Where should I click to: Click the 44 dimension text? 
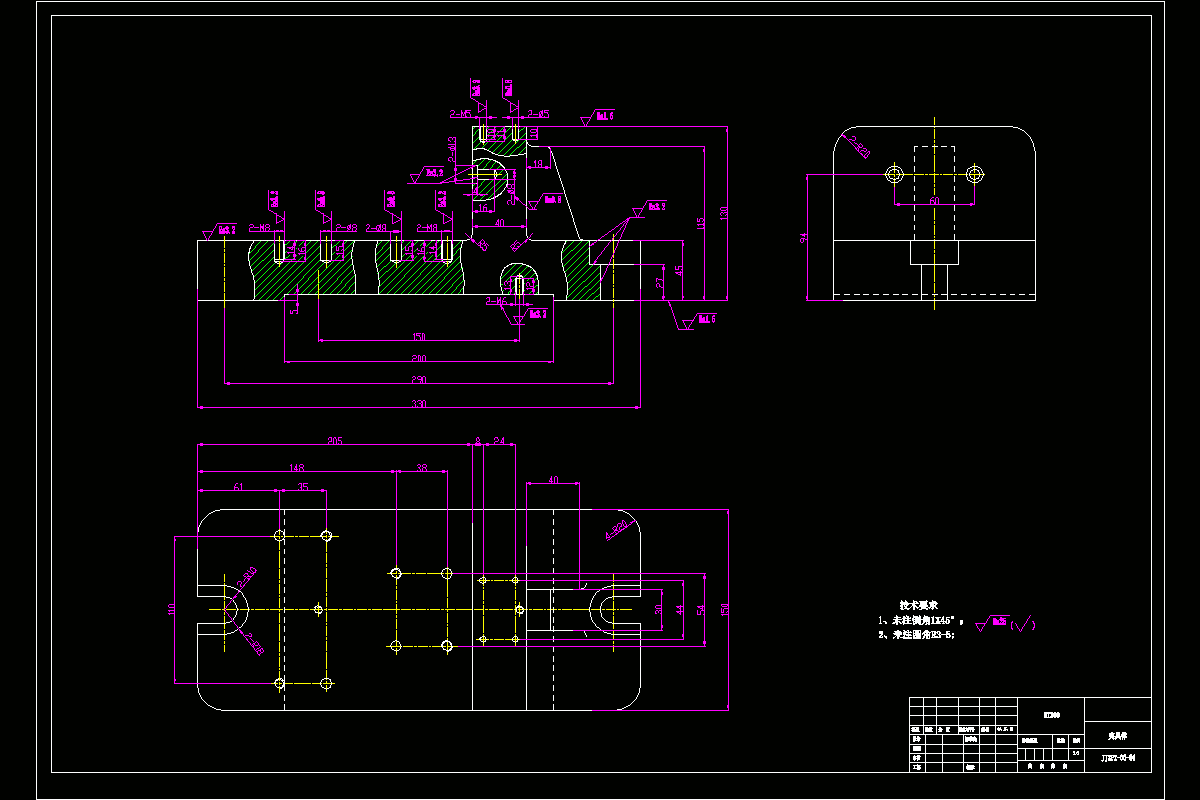point(680,609)
